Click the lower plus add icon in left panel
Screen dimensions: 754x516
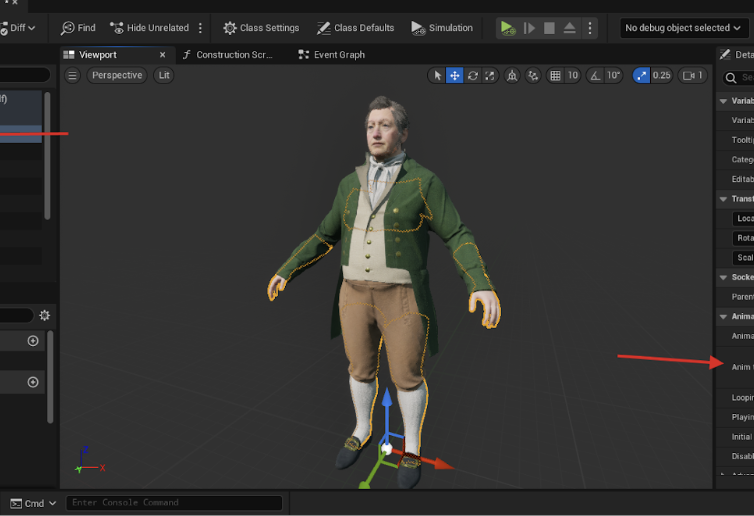point(33,382)
